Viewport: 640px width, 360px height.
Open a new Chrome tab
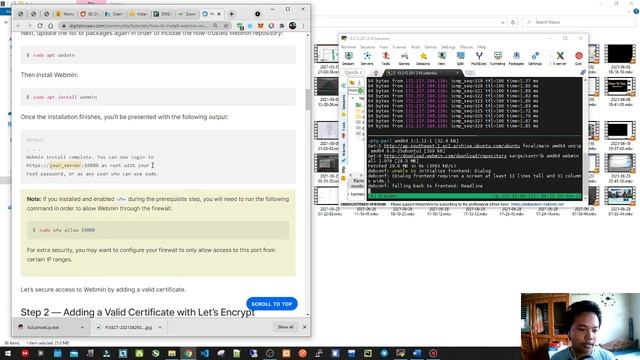pyautogui.click(x=231, y=14)
